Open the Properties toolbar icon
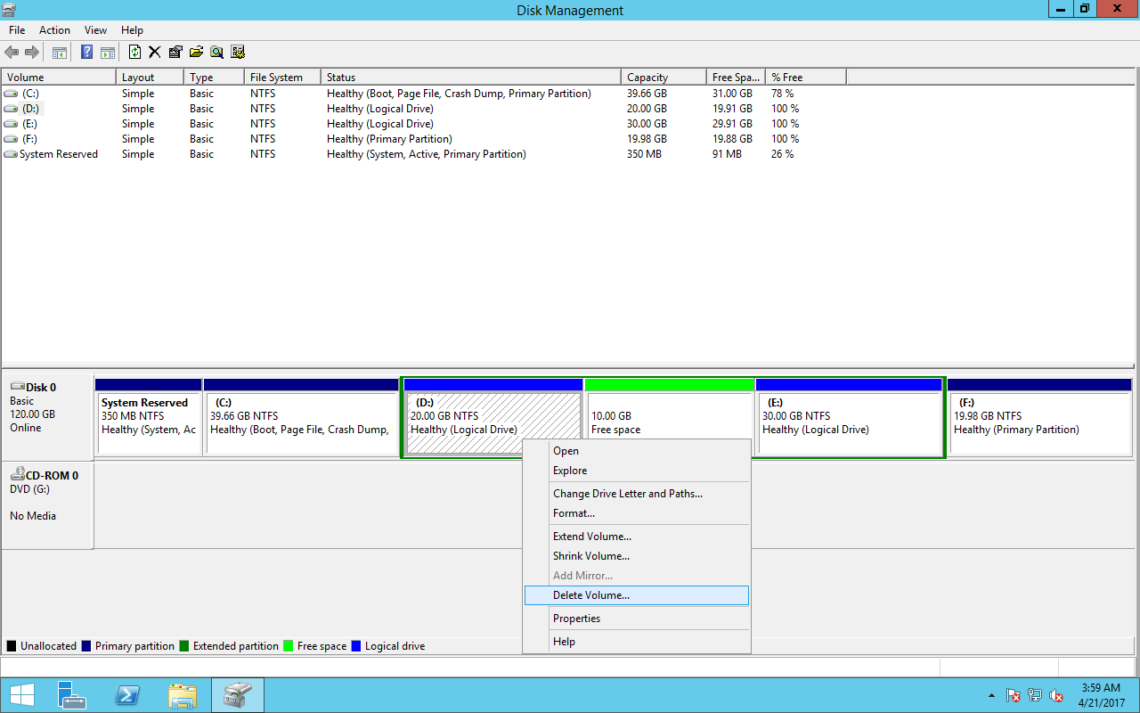 pyautogui.click(x=175, y=51)
